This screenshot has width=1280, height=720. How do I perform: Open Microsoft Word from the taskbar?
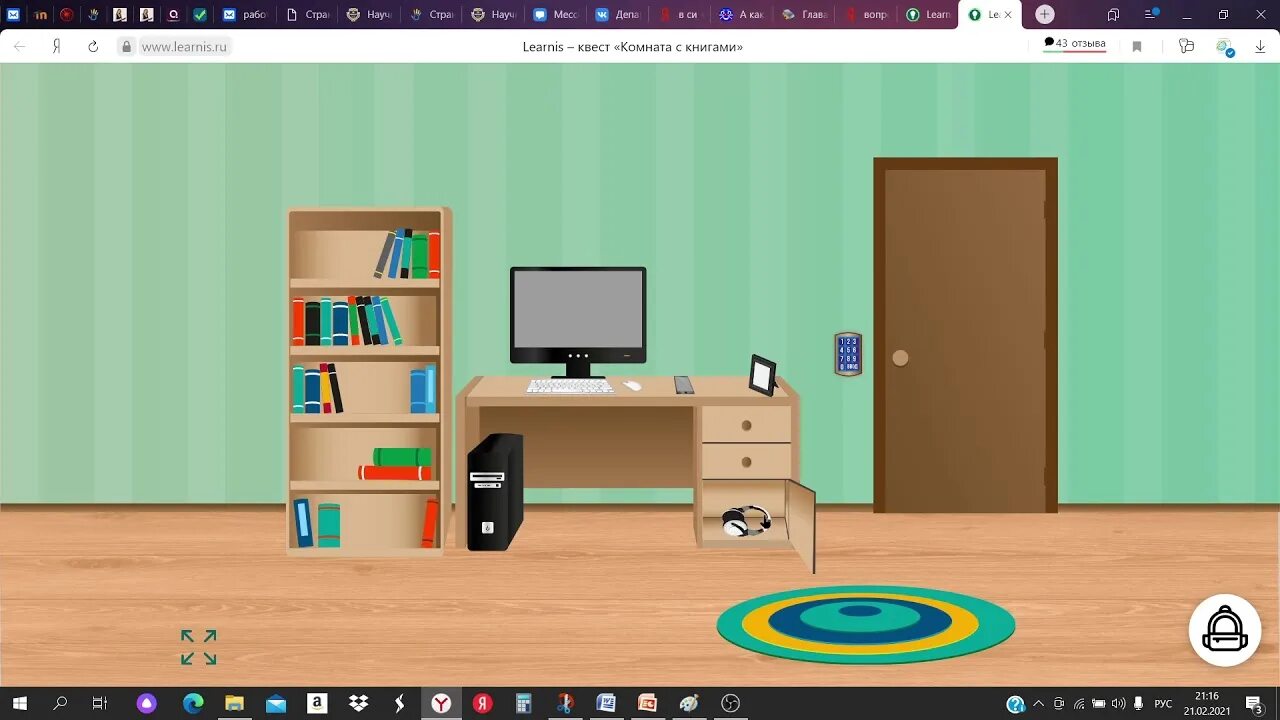tap(606, 704)
